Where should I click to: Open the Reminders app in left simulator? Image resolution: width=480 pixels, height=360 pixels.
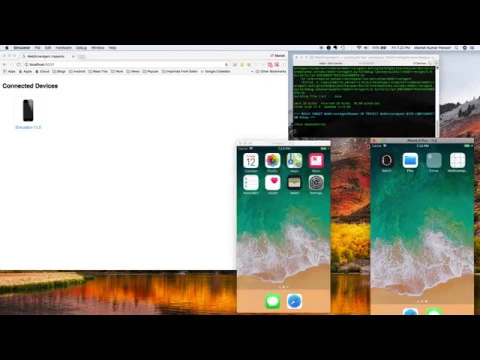tap(251, 183)
